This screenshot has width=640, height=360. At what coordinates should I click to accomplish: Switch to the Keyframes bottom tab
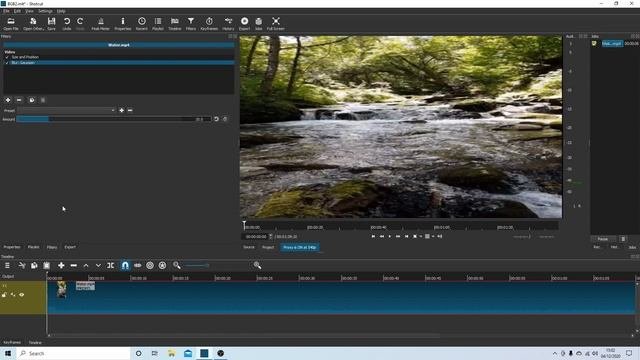[12, 342]
